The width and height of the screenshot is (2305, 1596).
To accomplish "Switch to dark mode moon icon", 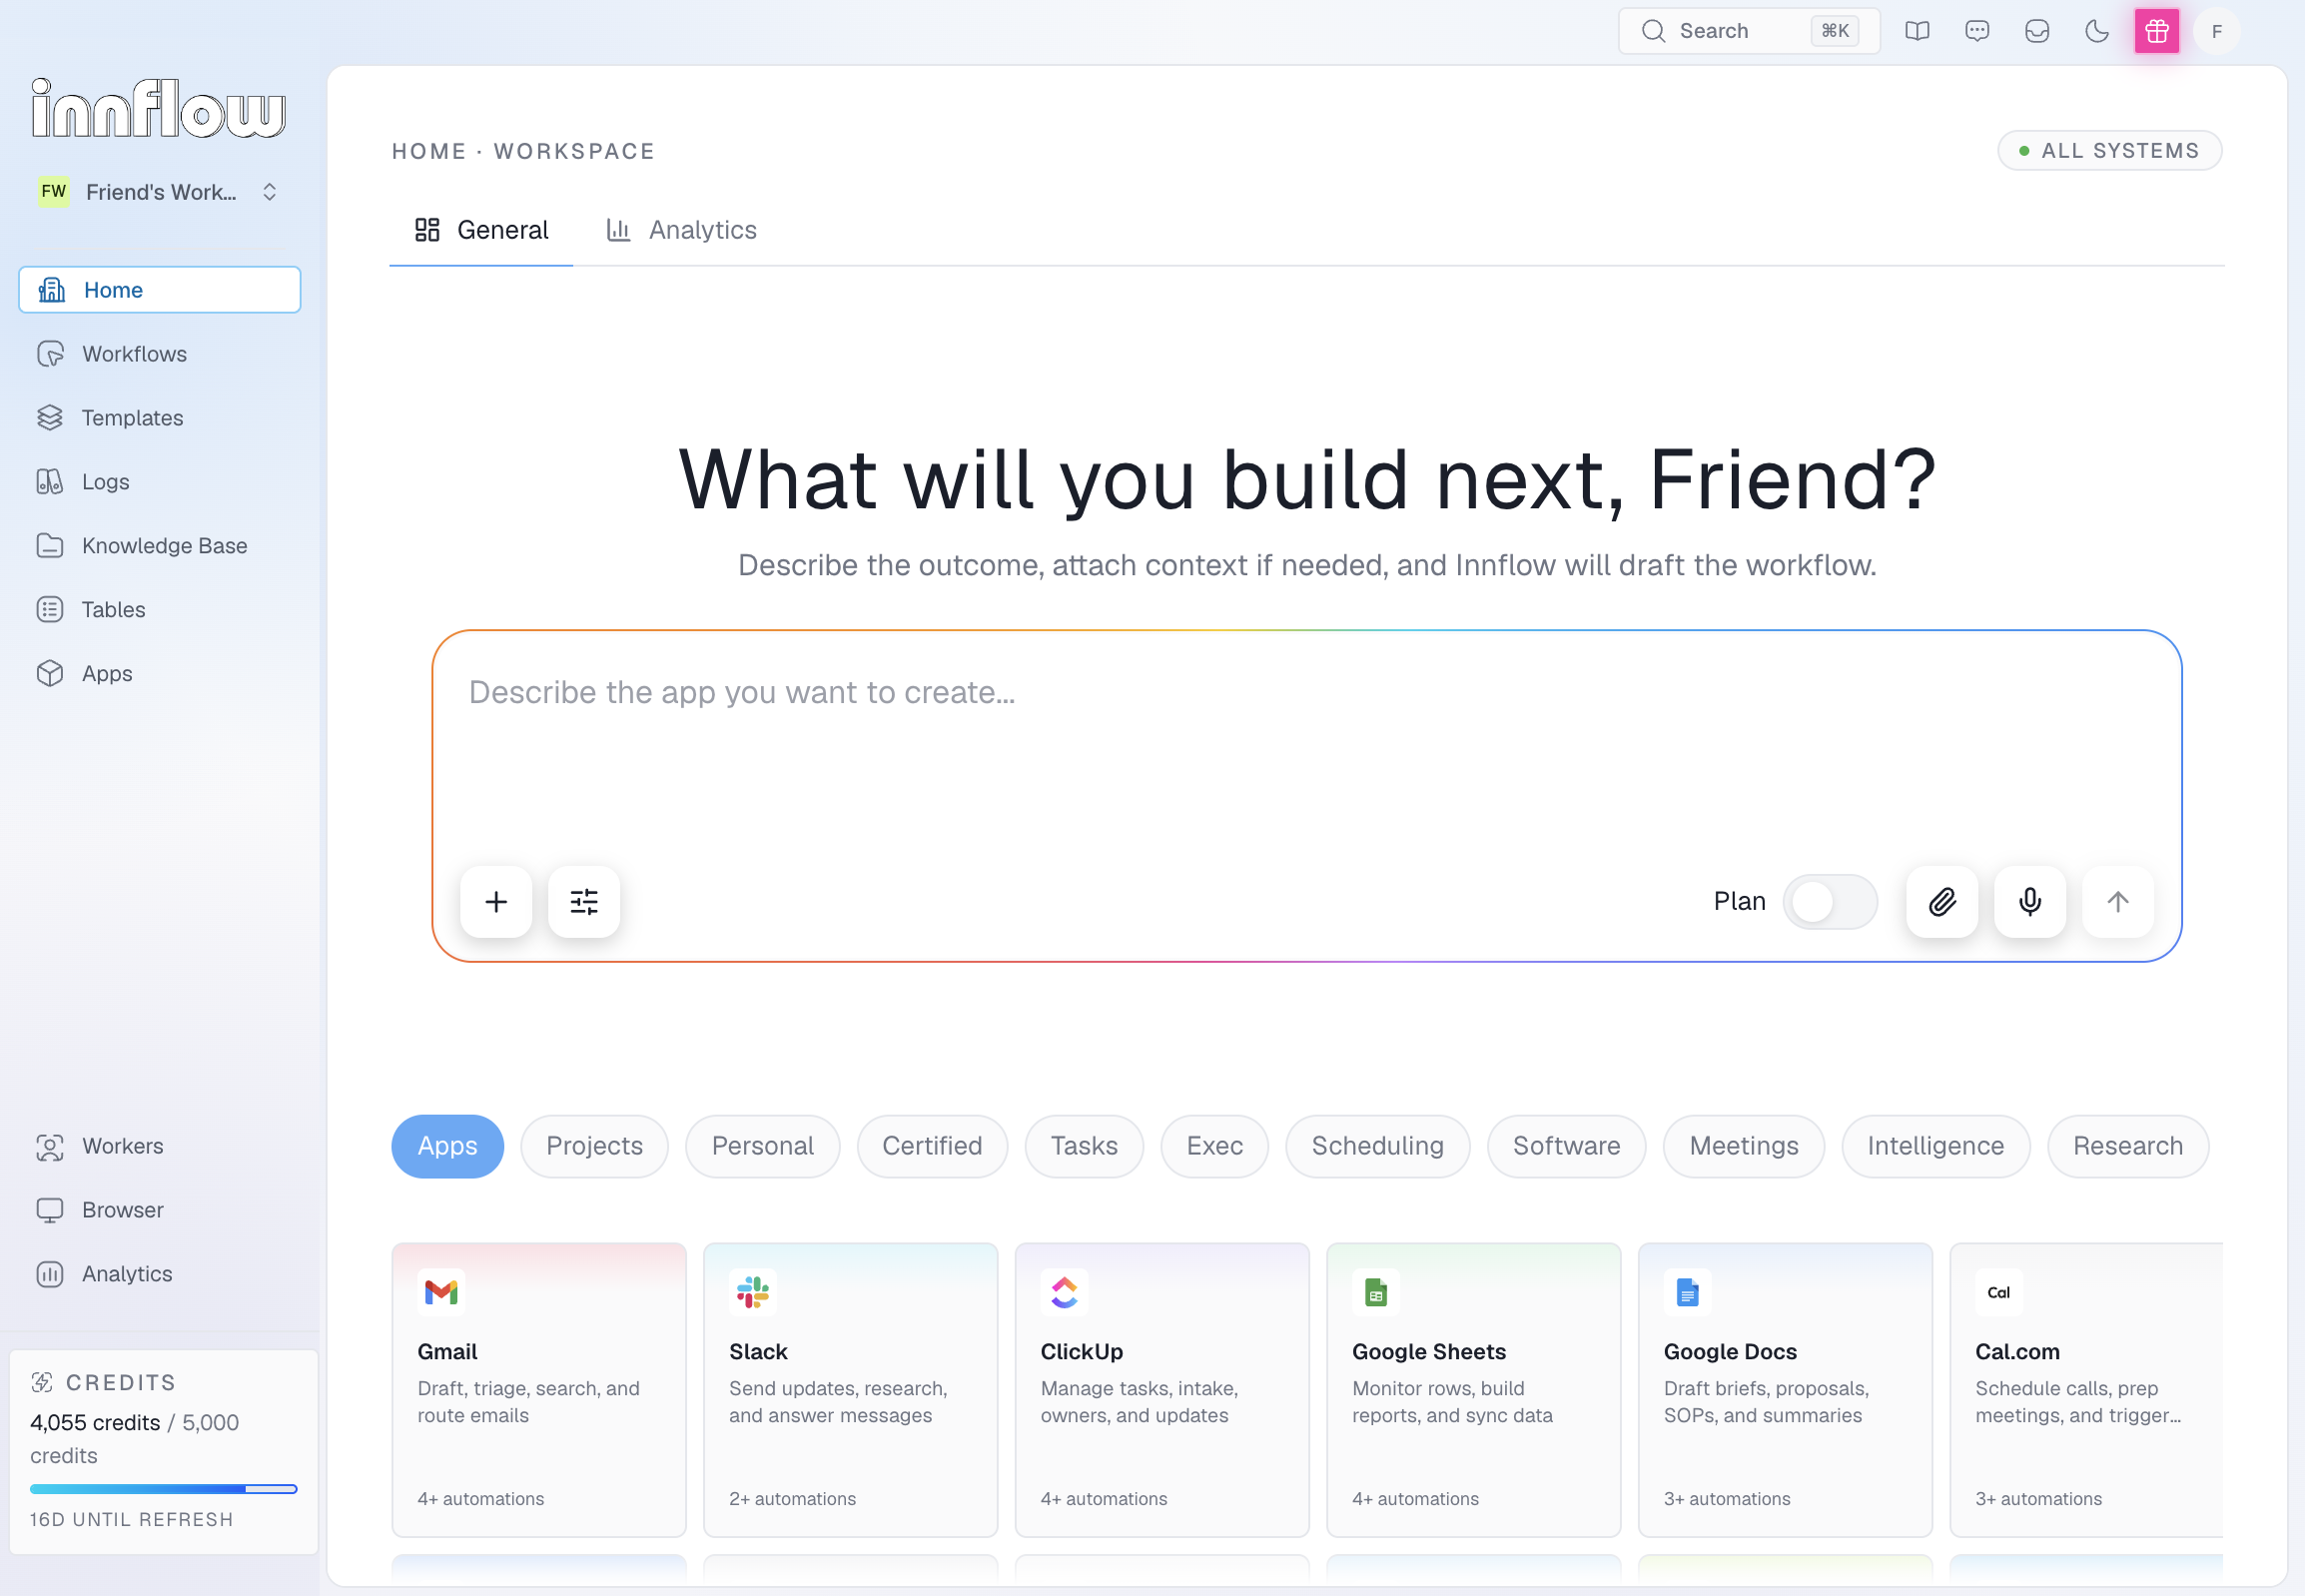I will [2097, 31].
